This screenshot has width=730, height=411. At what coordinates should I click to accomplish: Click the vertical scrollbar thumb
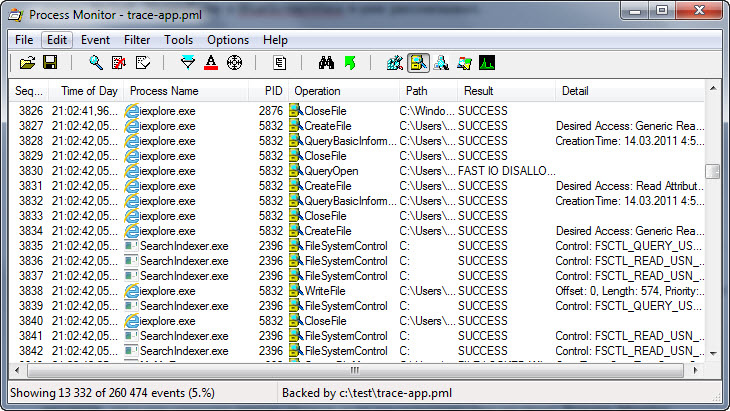[713, 171]
